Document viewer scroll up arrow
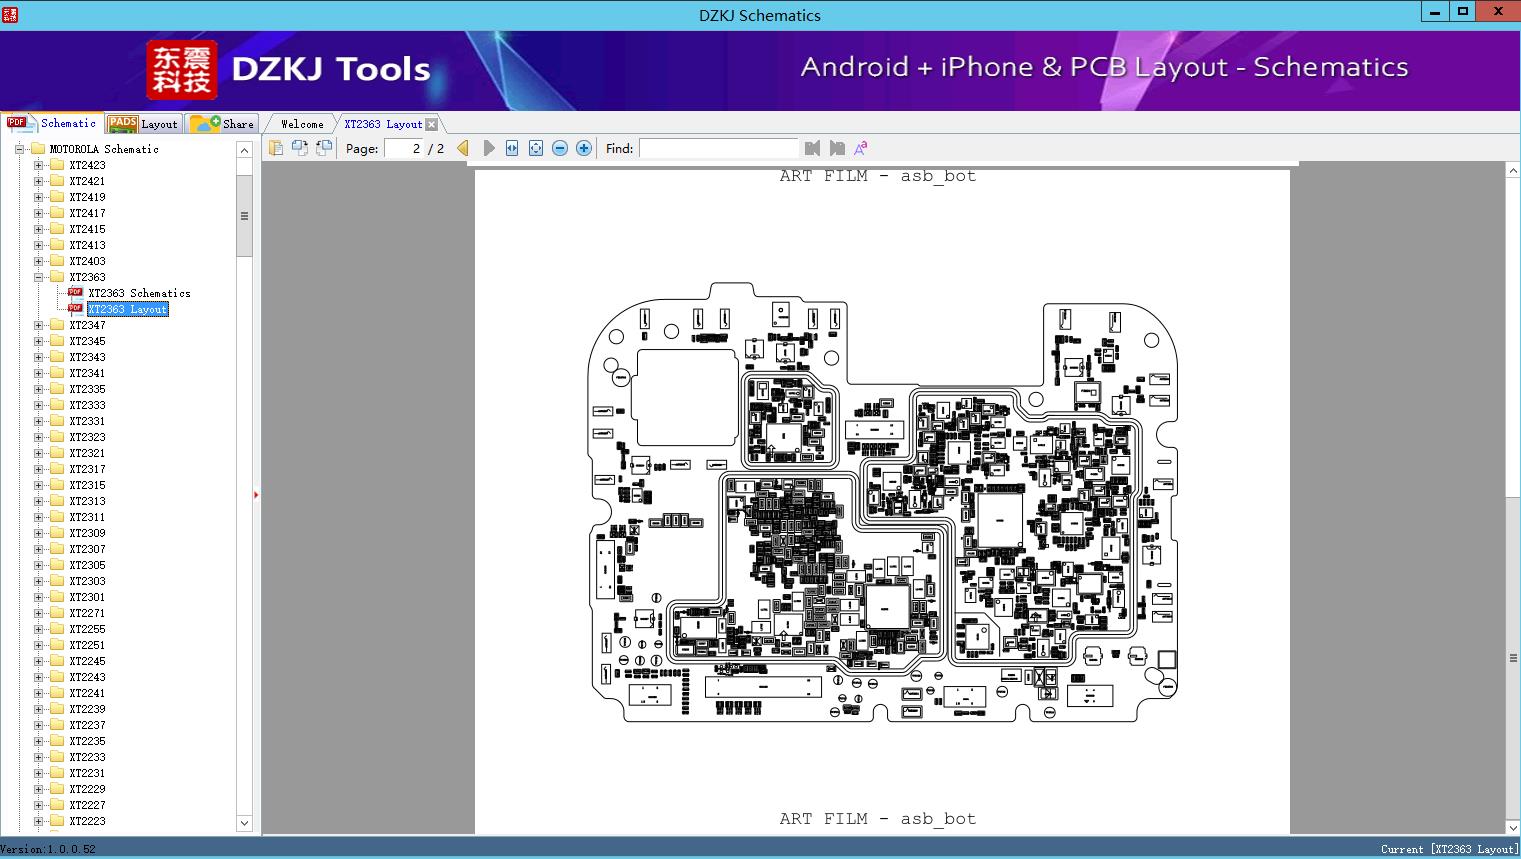The image size is (1521, 859). (x=1513, y=171)
